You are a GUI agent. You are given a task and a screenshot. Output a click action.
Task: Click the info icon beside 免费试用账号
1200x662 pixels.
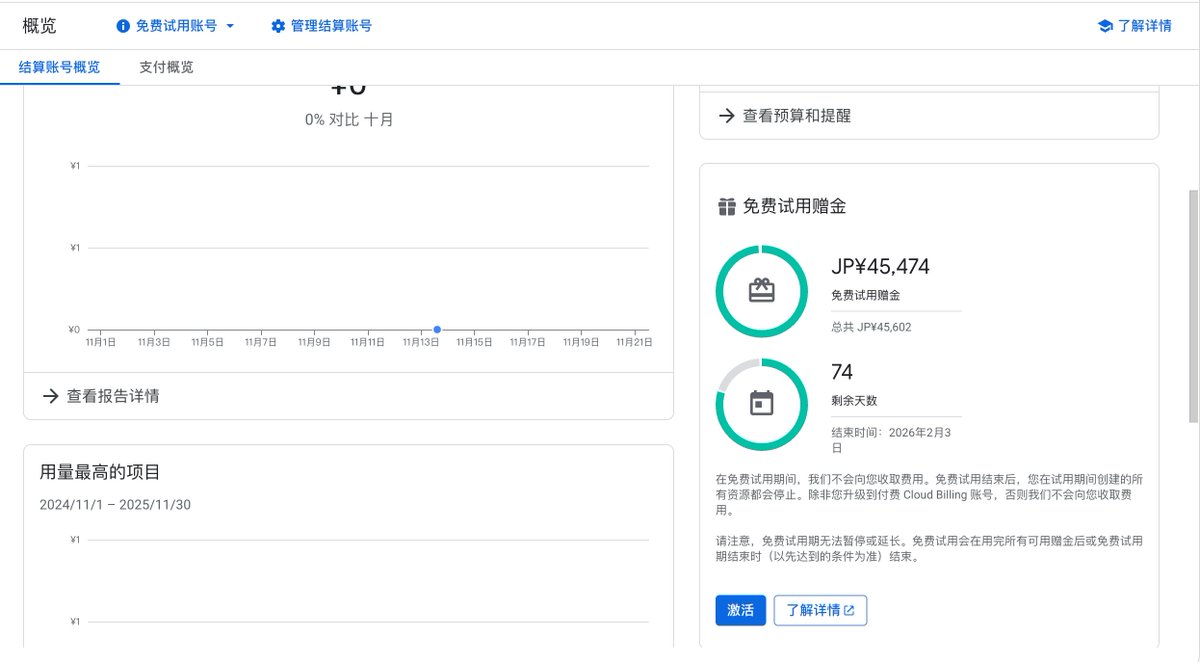click(123, 26)
